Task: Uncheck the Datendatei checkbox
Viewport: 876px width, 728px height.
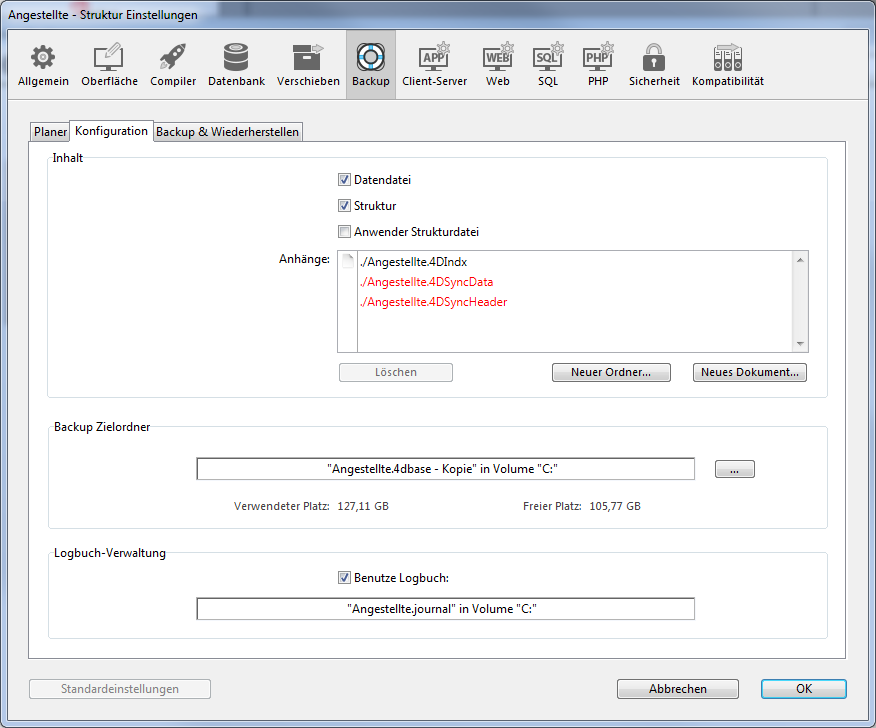Action: point(344,180)
